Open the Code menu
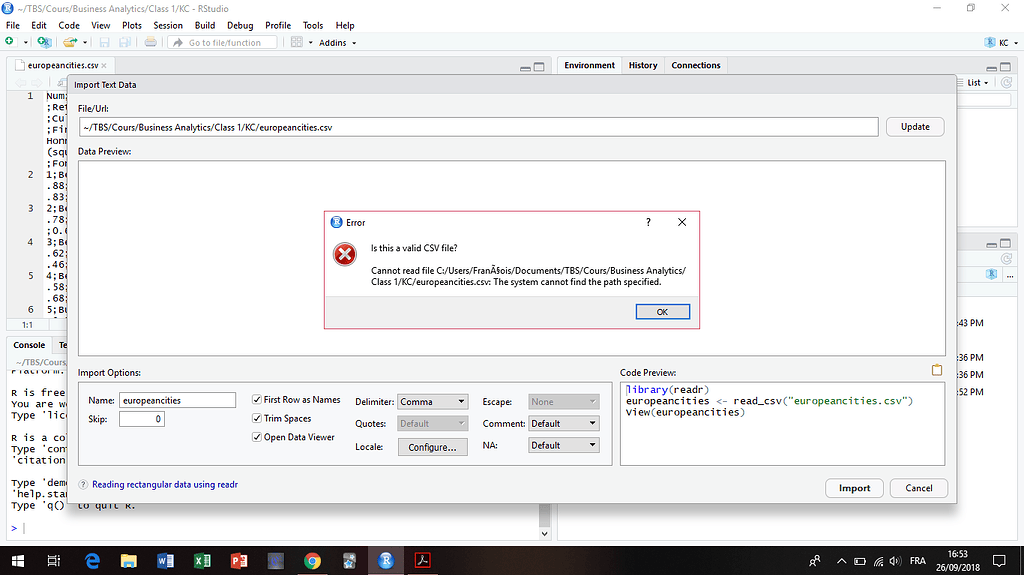Image resolution: width=1024 pixels, height=575 pixels. [69, 25]
